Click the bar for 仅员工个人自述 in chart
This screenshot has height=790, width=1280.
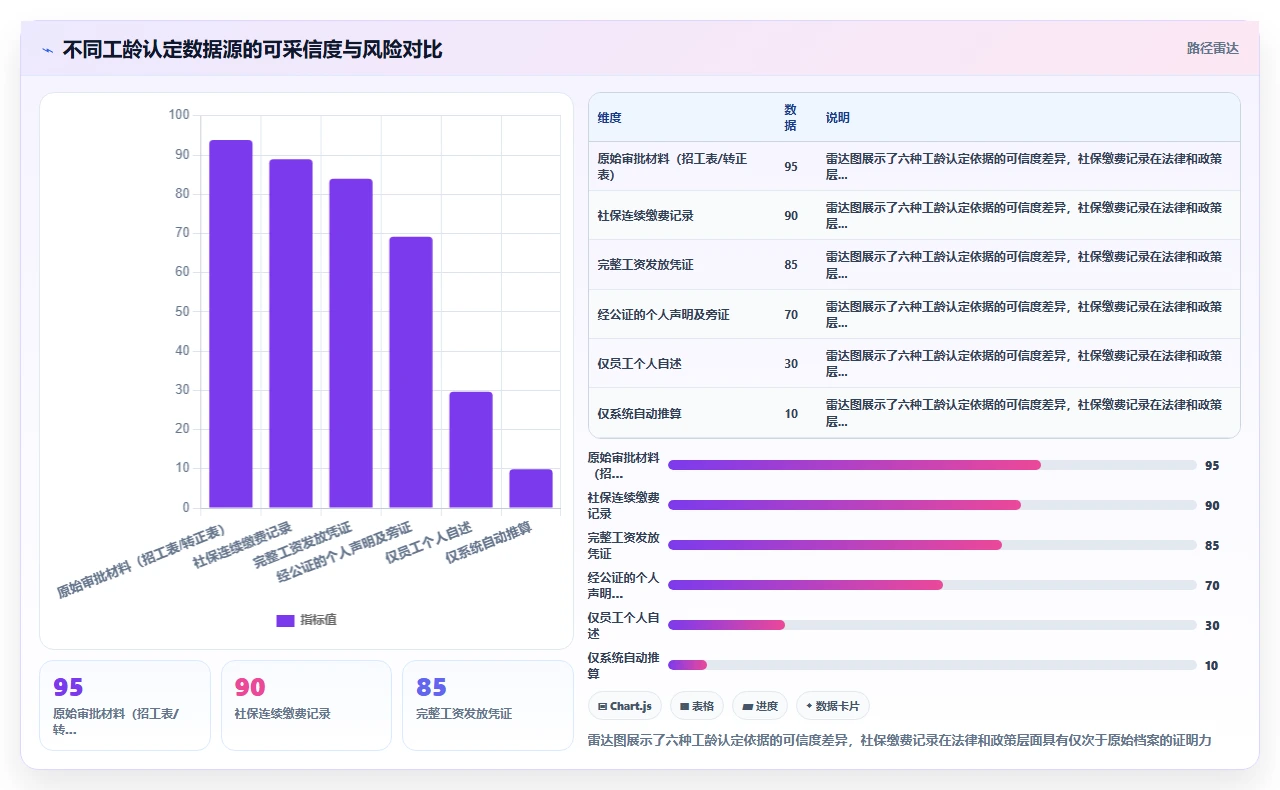(471, 450)
